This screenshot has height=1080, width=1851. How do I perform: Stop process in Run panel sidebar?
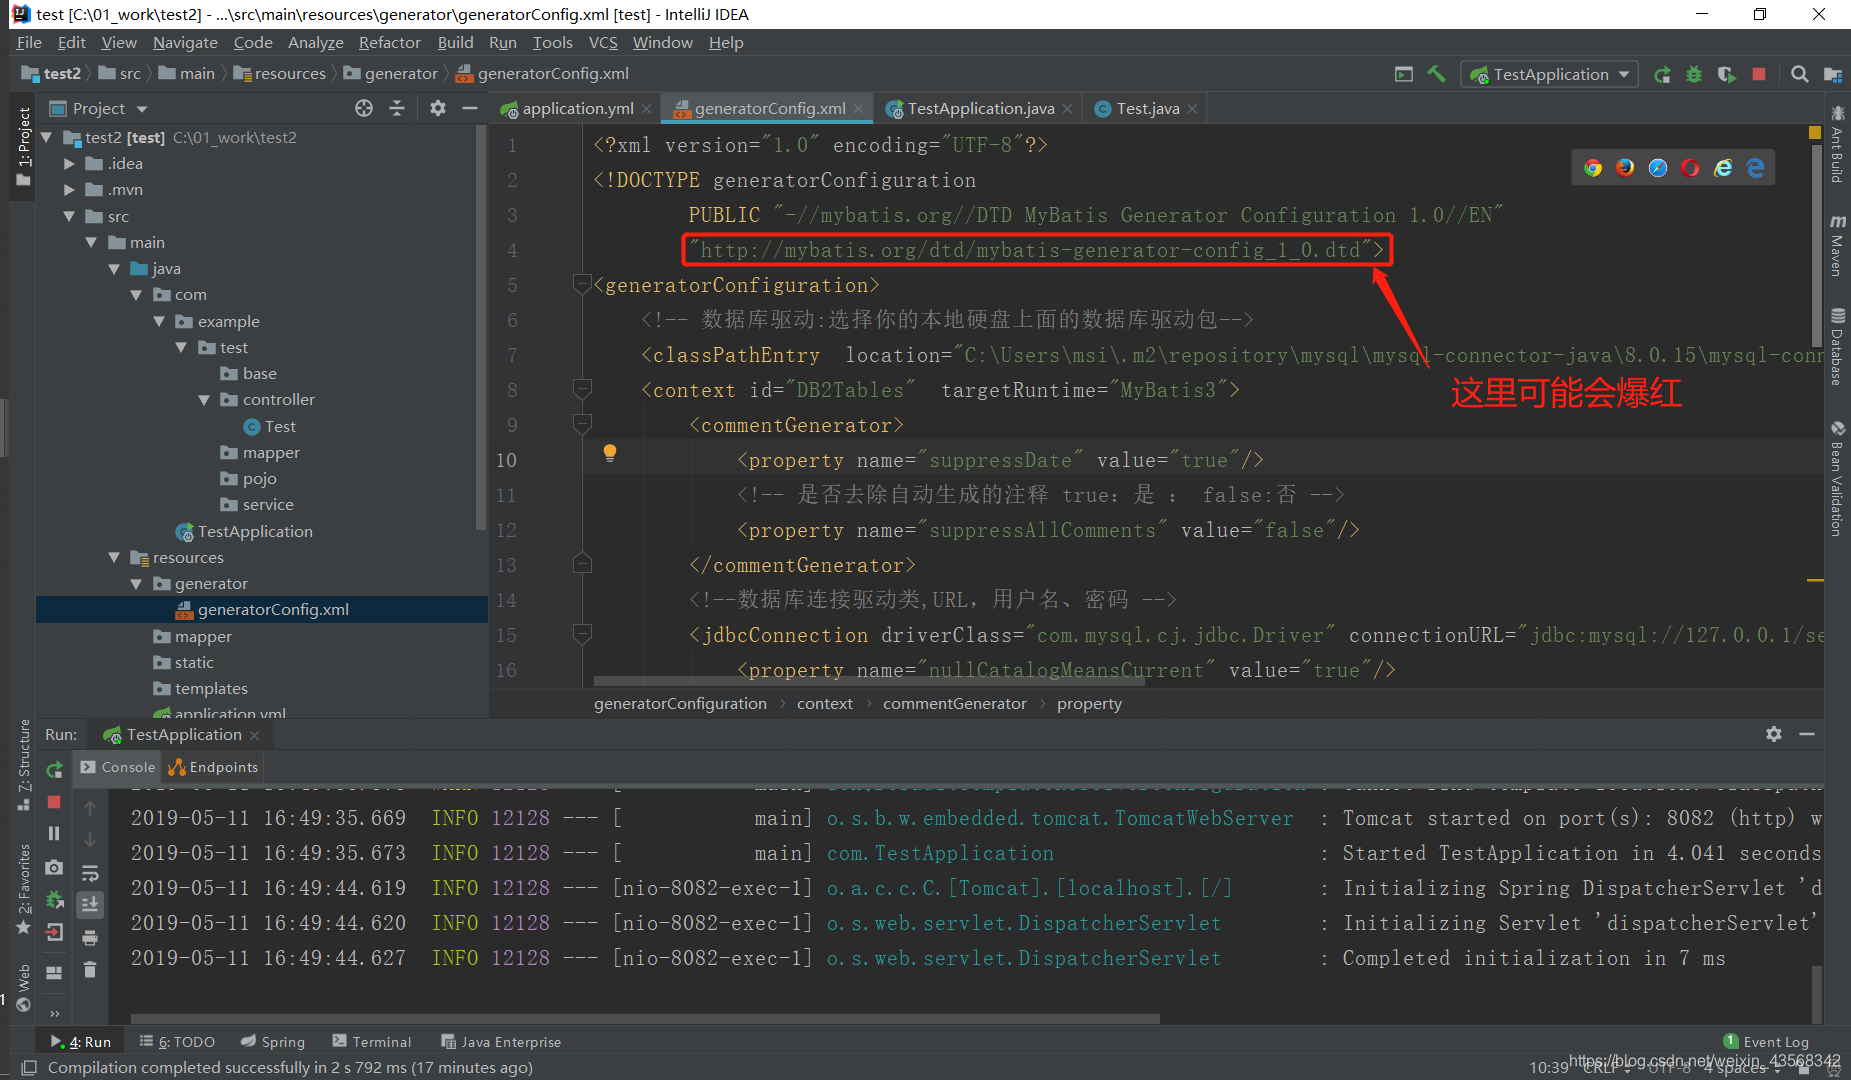click(x=54, y=802)
